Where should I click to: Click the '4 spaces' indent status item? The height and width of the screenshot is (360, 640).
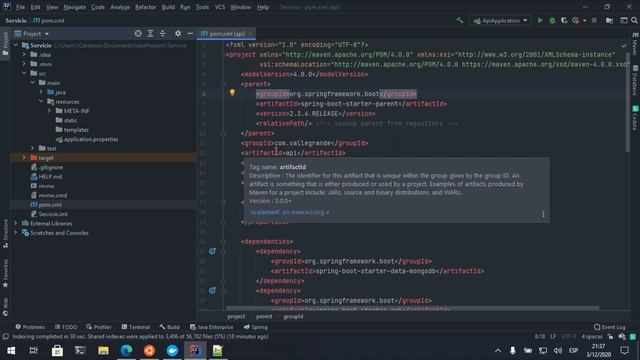click(592, 337)
